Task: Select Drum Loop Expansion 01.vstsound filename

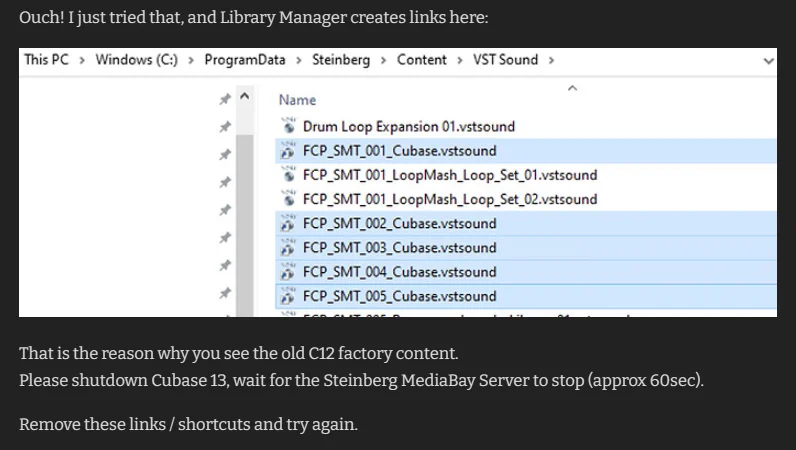Action: [x=409, y=126]
